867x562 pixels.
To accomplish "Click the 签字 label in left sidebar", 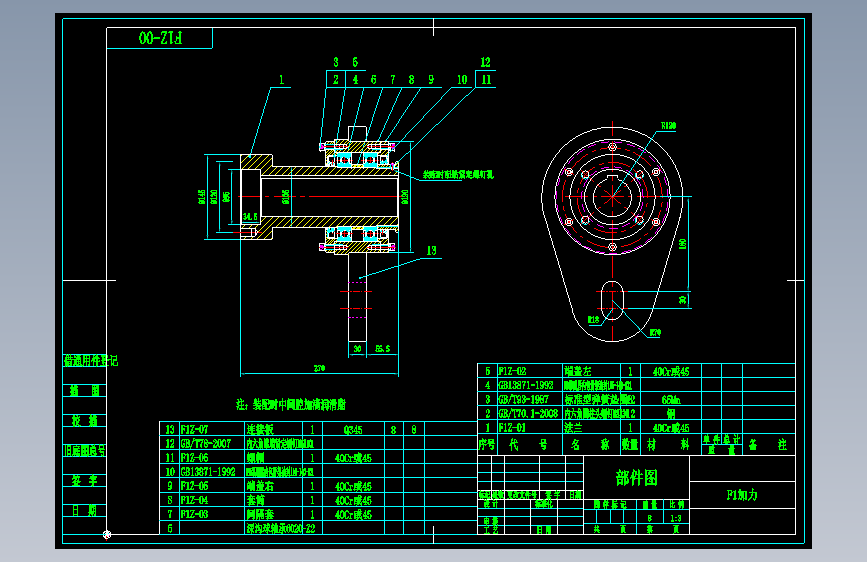I will pyautogui.click(x=85, y=480).
